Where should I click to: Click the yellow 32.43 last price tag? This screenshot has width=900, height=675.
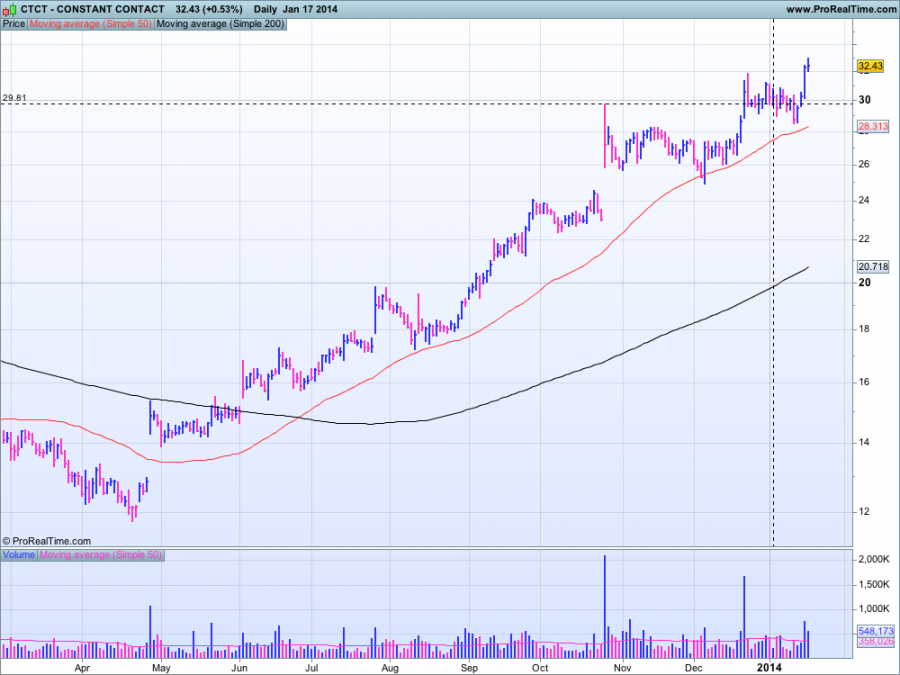tap(870, 66)
